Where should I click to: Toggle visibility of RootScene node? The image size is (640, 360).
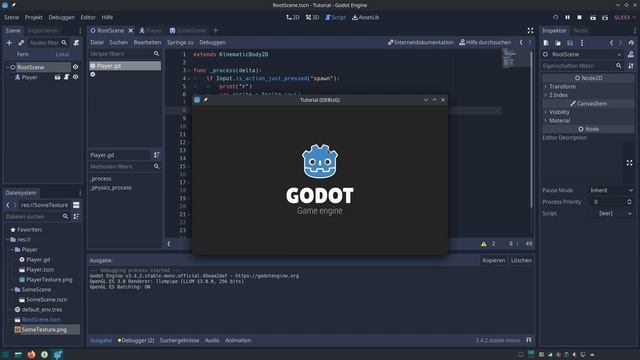point(76,67)
